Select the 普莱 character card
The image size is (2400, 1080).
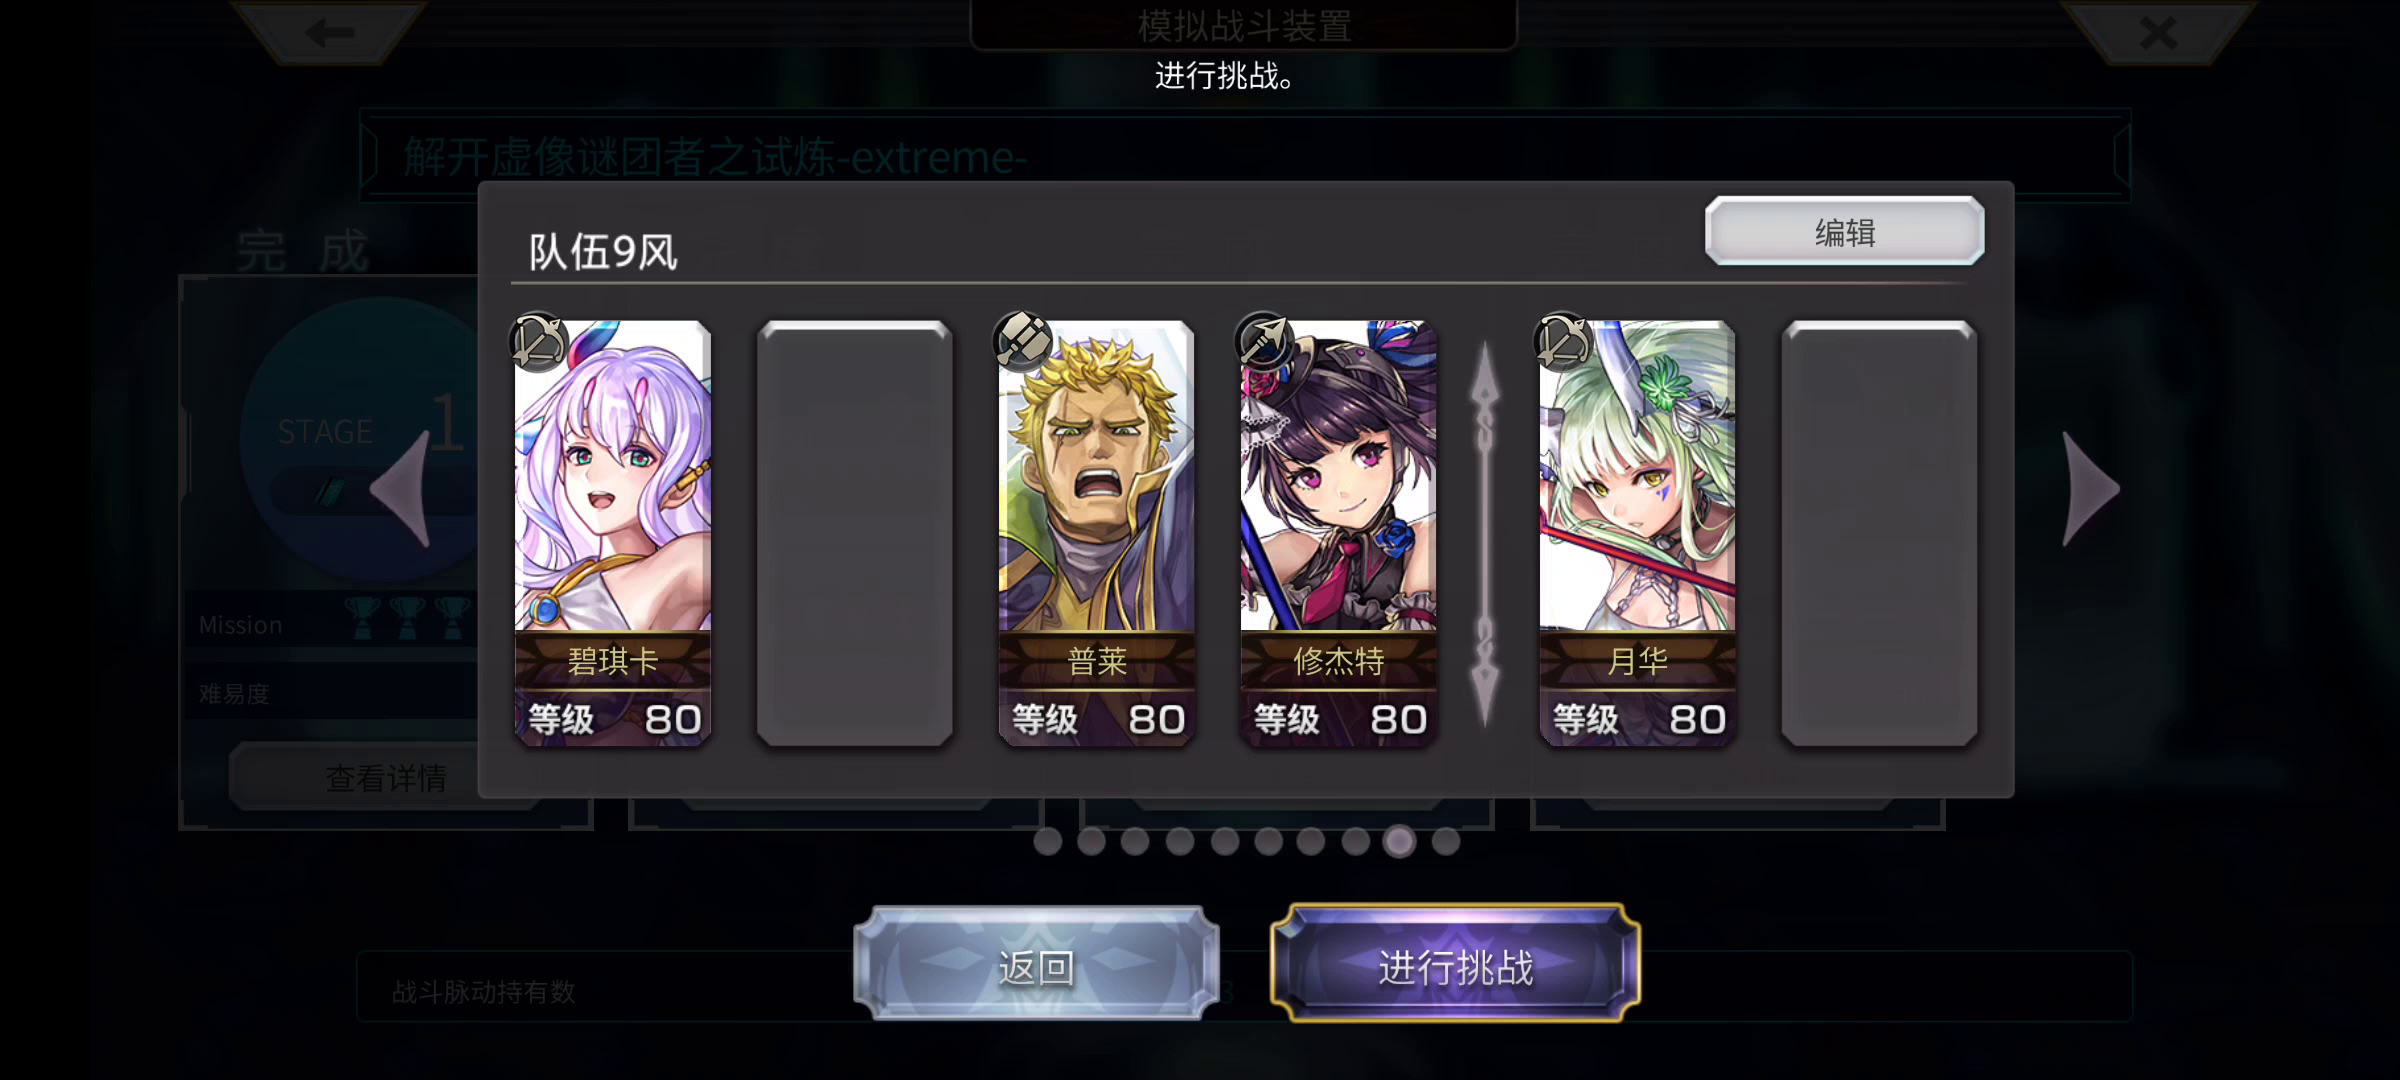coord(1097,533)
